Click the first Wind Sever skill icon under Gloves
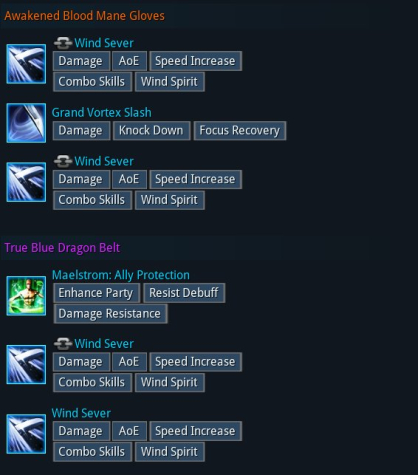This screenshot has width=418, height=475. pyautogui.click(x=26, y=64)
